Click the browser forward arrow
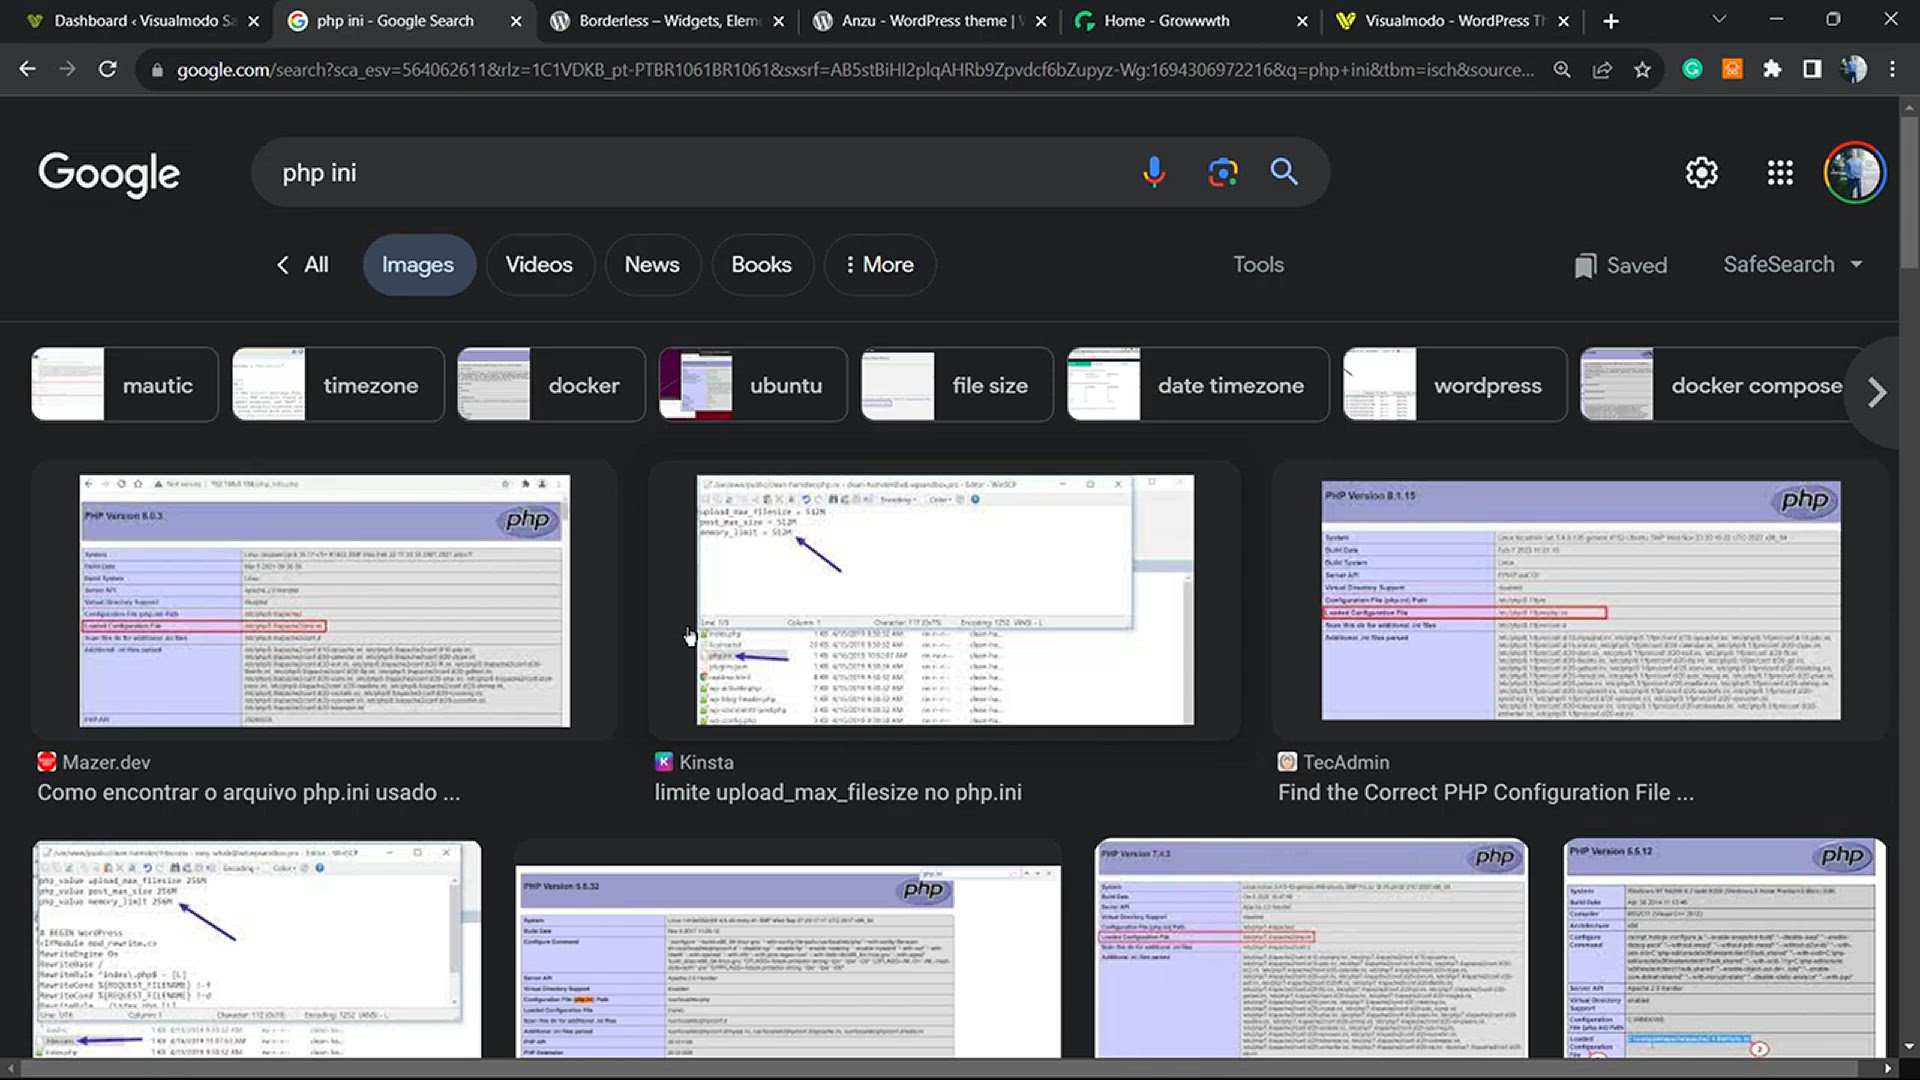This screenshot has height=1080, width=1920. (67, 69)
